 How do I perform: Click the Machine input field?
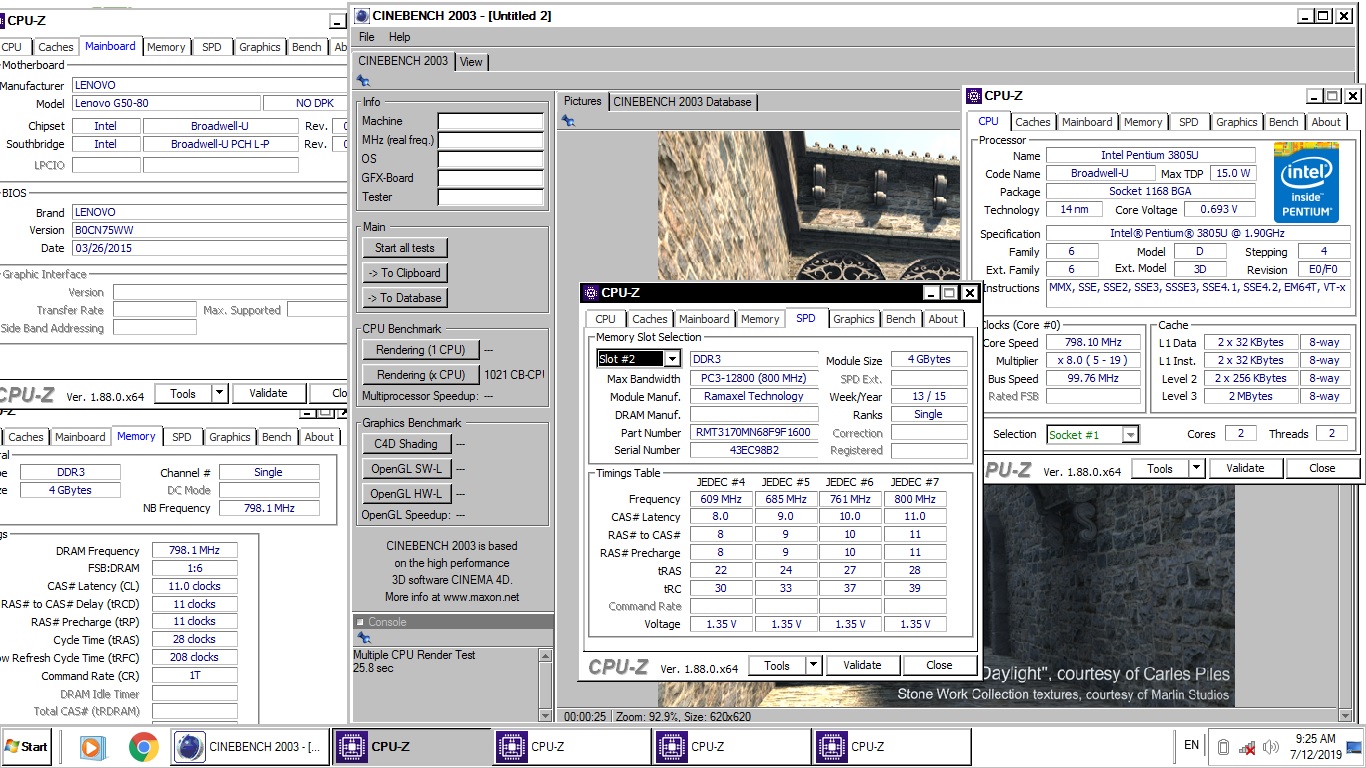(x=491, y=121)
